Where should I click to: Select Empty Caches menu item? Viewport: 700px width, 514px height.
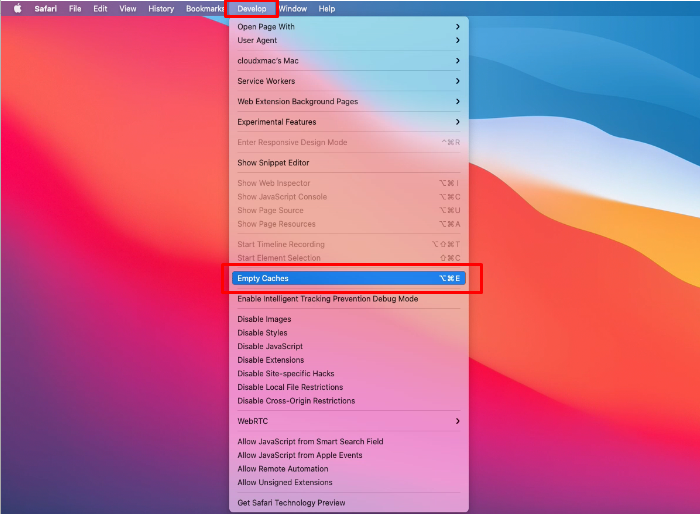[349, 278]
